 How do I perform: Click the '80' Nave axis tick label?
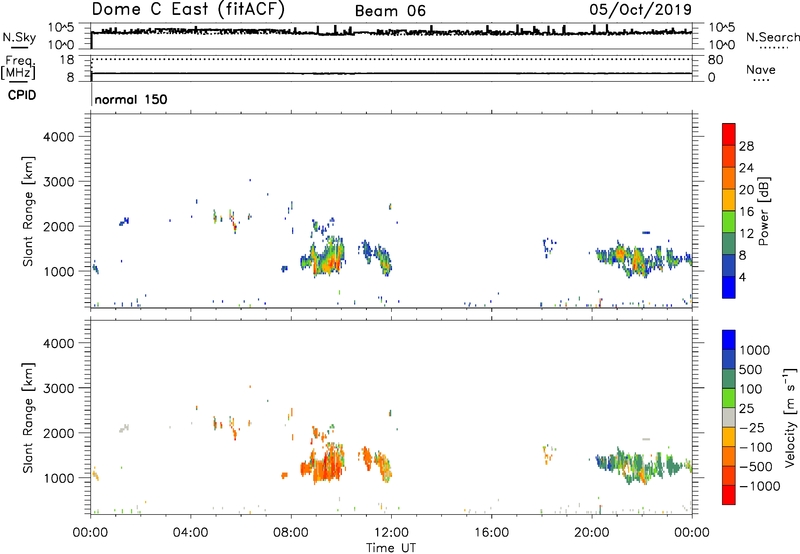[715, 60]
